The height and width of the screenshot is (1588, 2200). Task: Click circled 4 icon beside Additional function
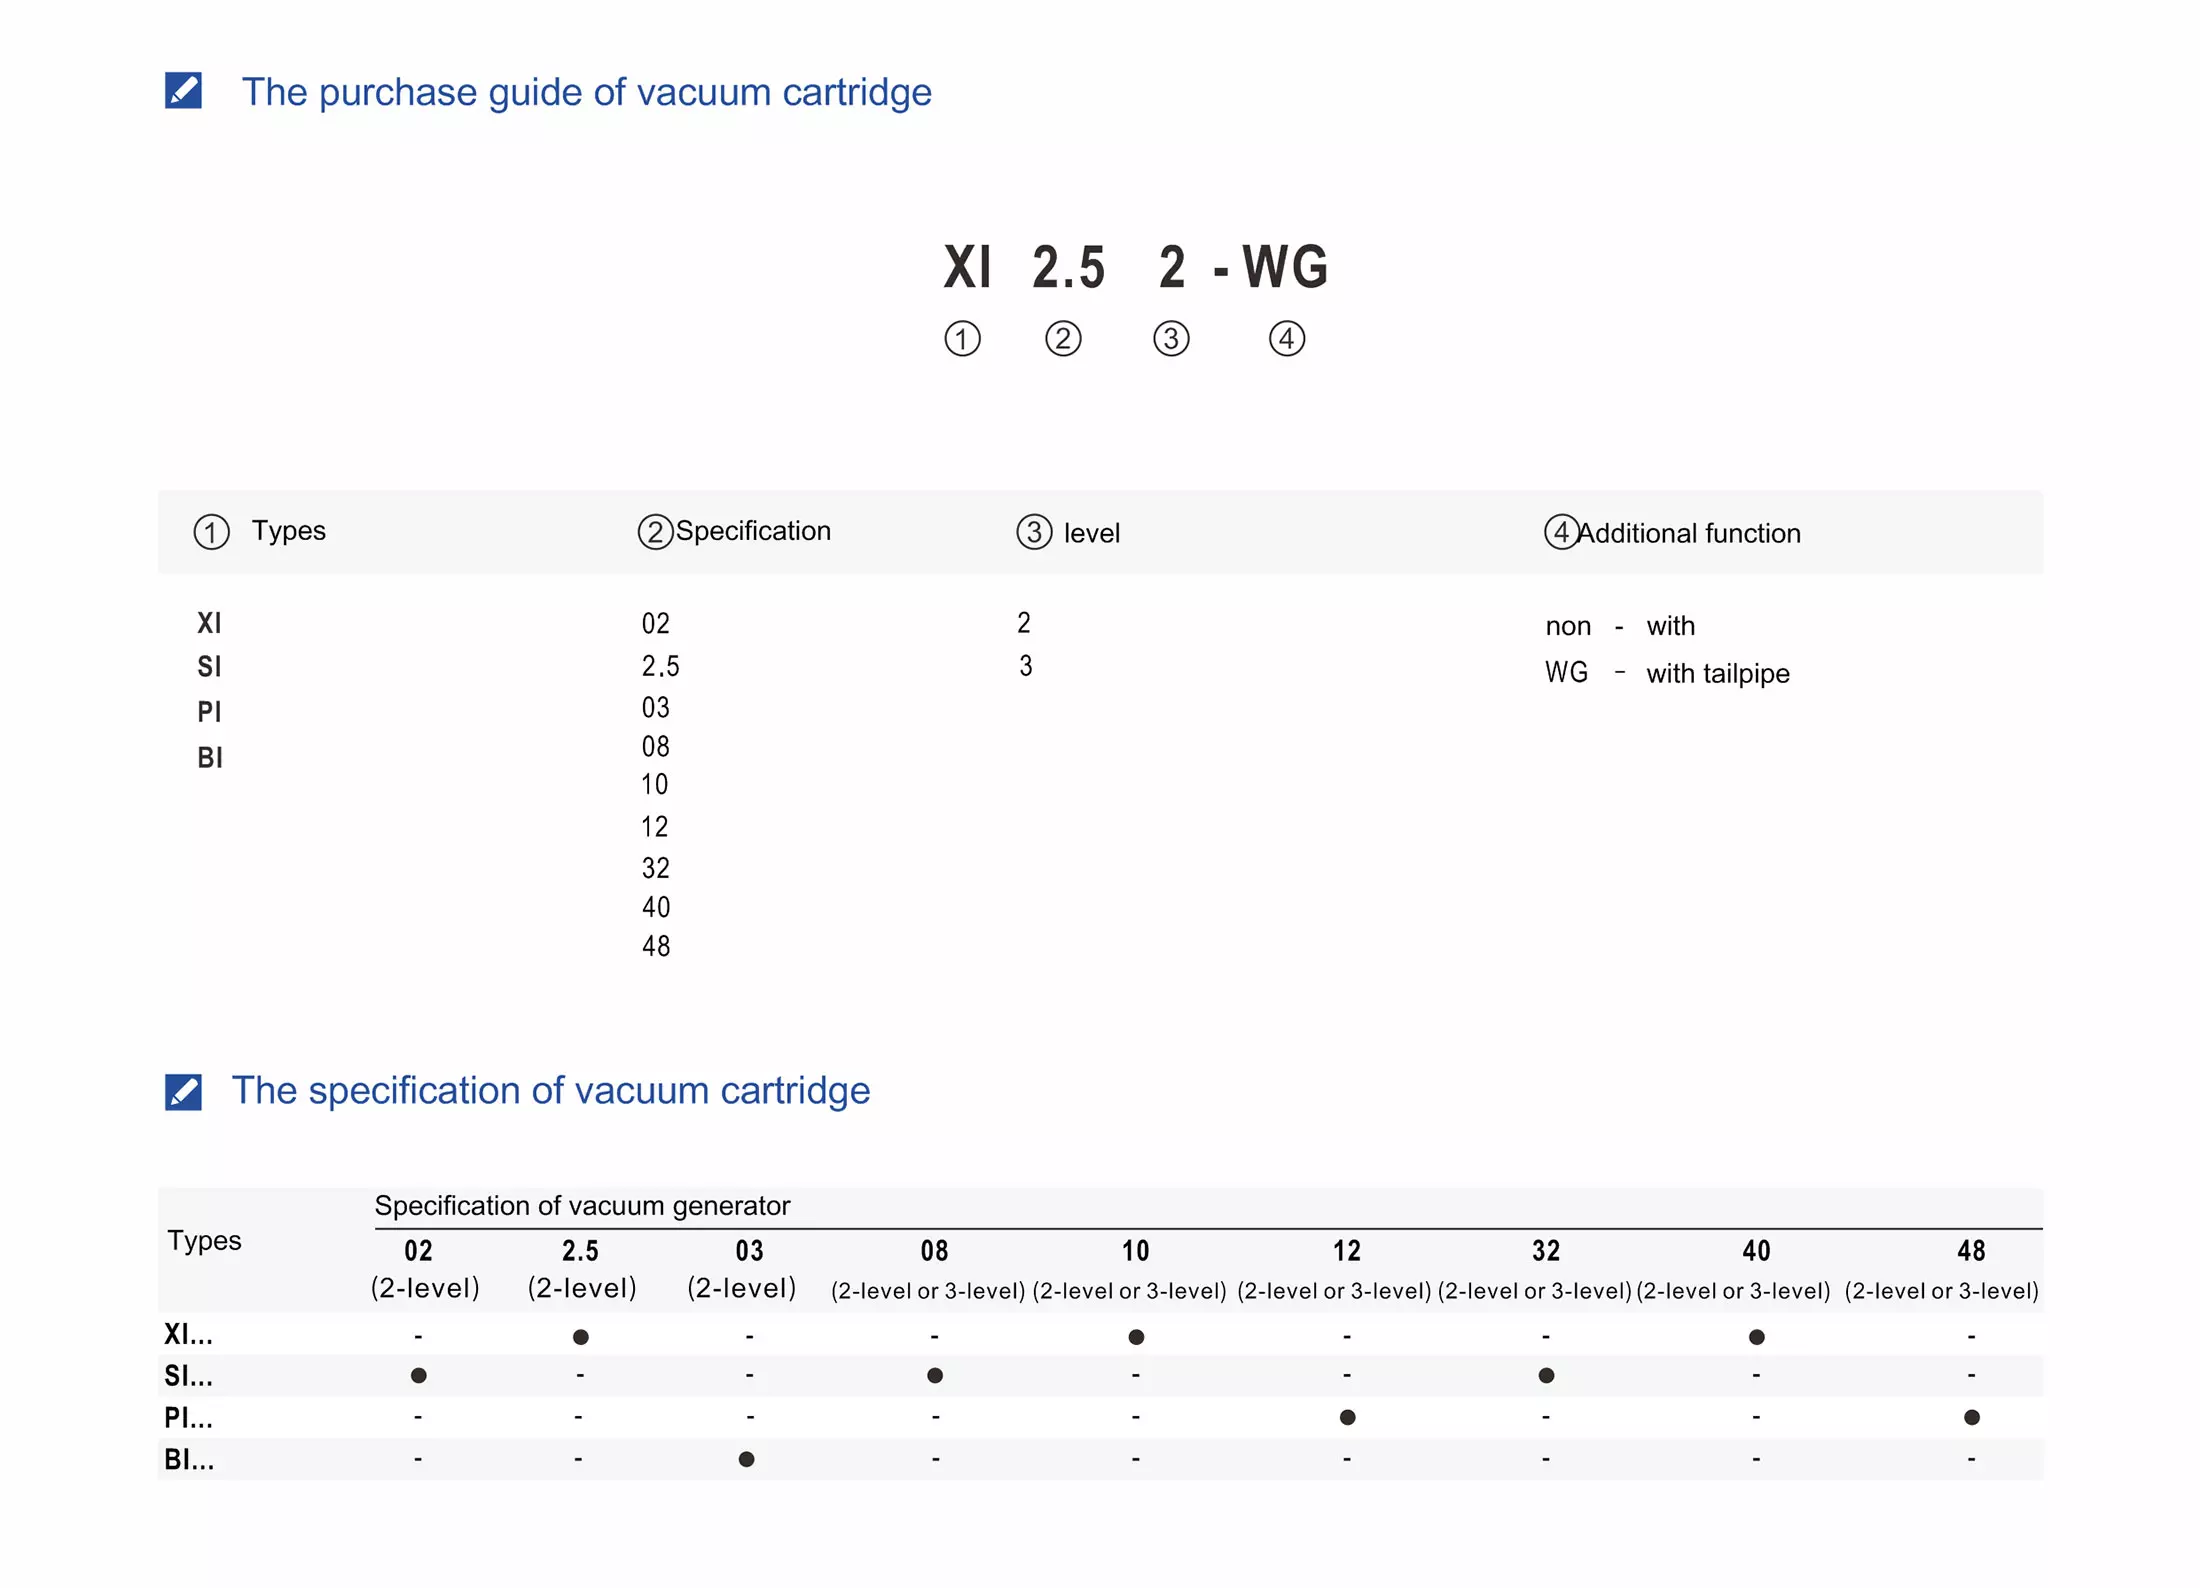click(x=1561, y=532)
